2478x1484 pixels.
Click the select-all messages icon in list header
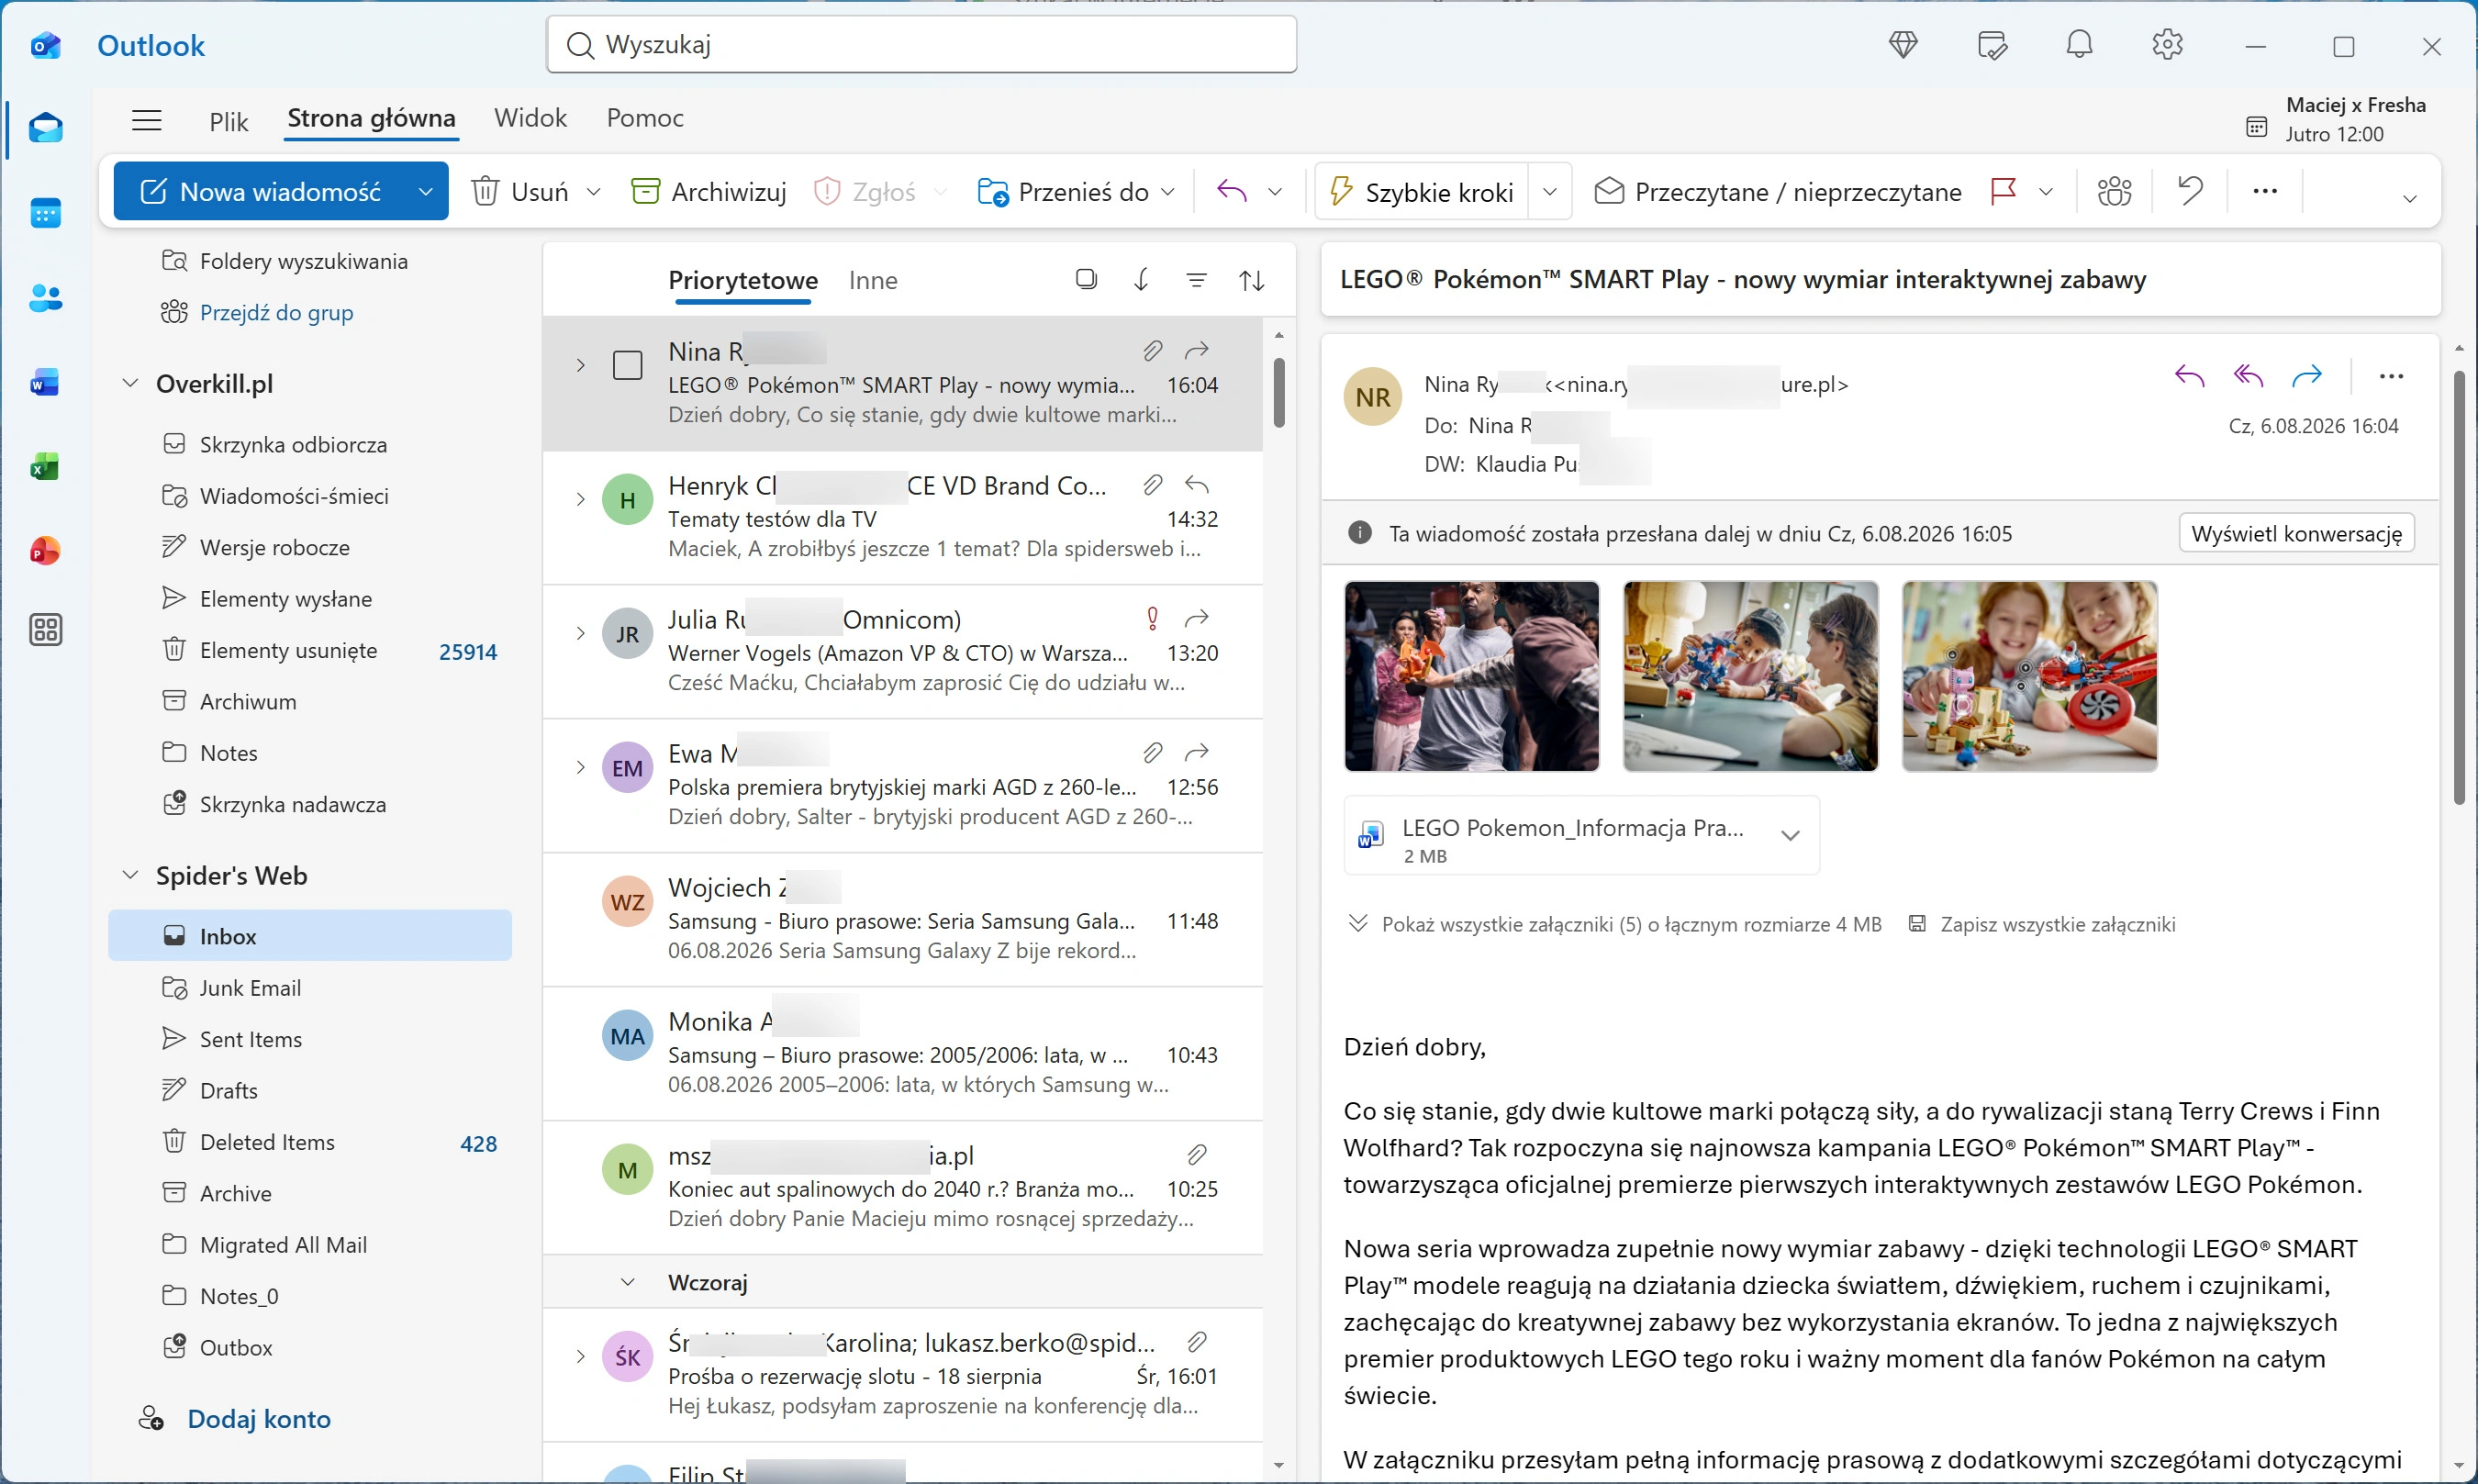(x=1086, y=280)
